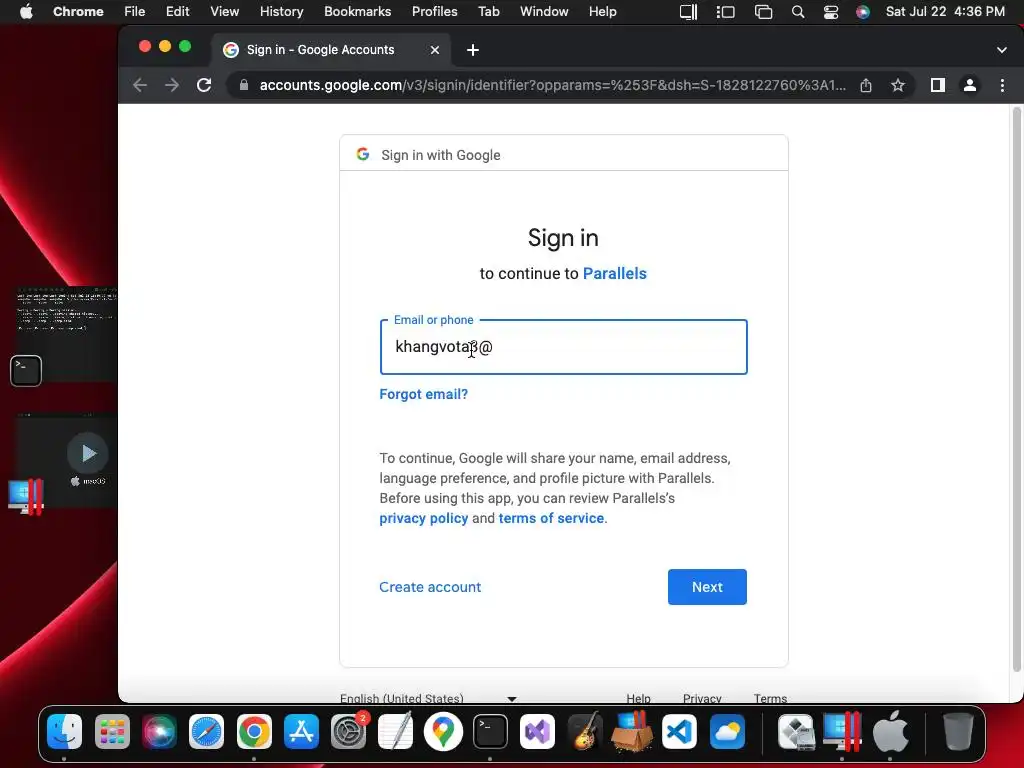Click the Email or phone field
Image resolution: width=1024 pixels, height=768 pixels.
[x=564, y=347]
